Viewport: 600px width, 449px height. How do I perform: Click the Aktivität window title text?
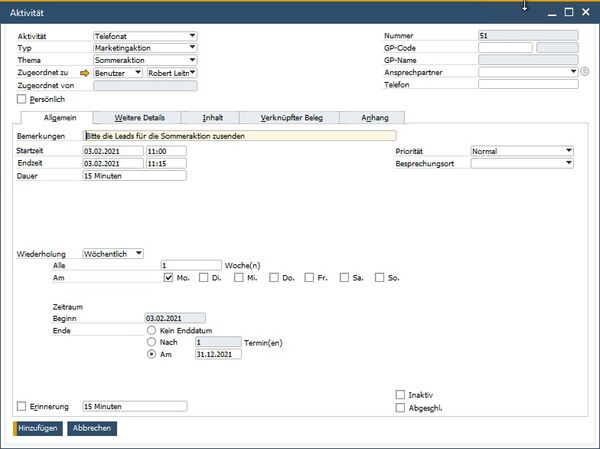[x=27, y=13]
